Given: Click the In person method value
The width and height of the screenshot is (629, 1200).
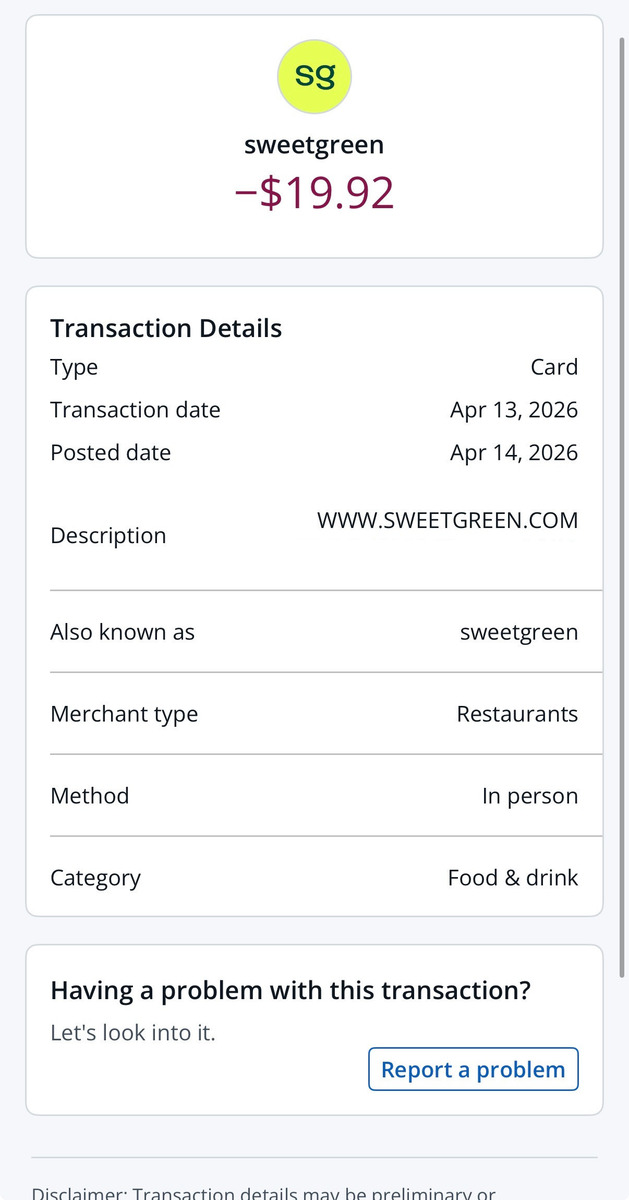Looking at the screenshot, I should tap(529, 796).
